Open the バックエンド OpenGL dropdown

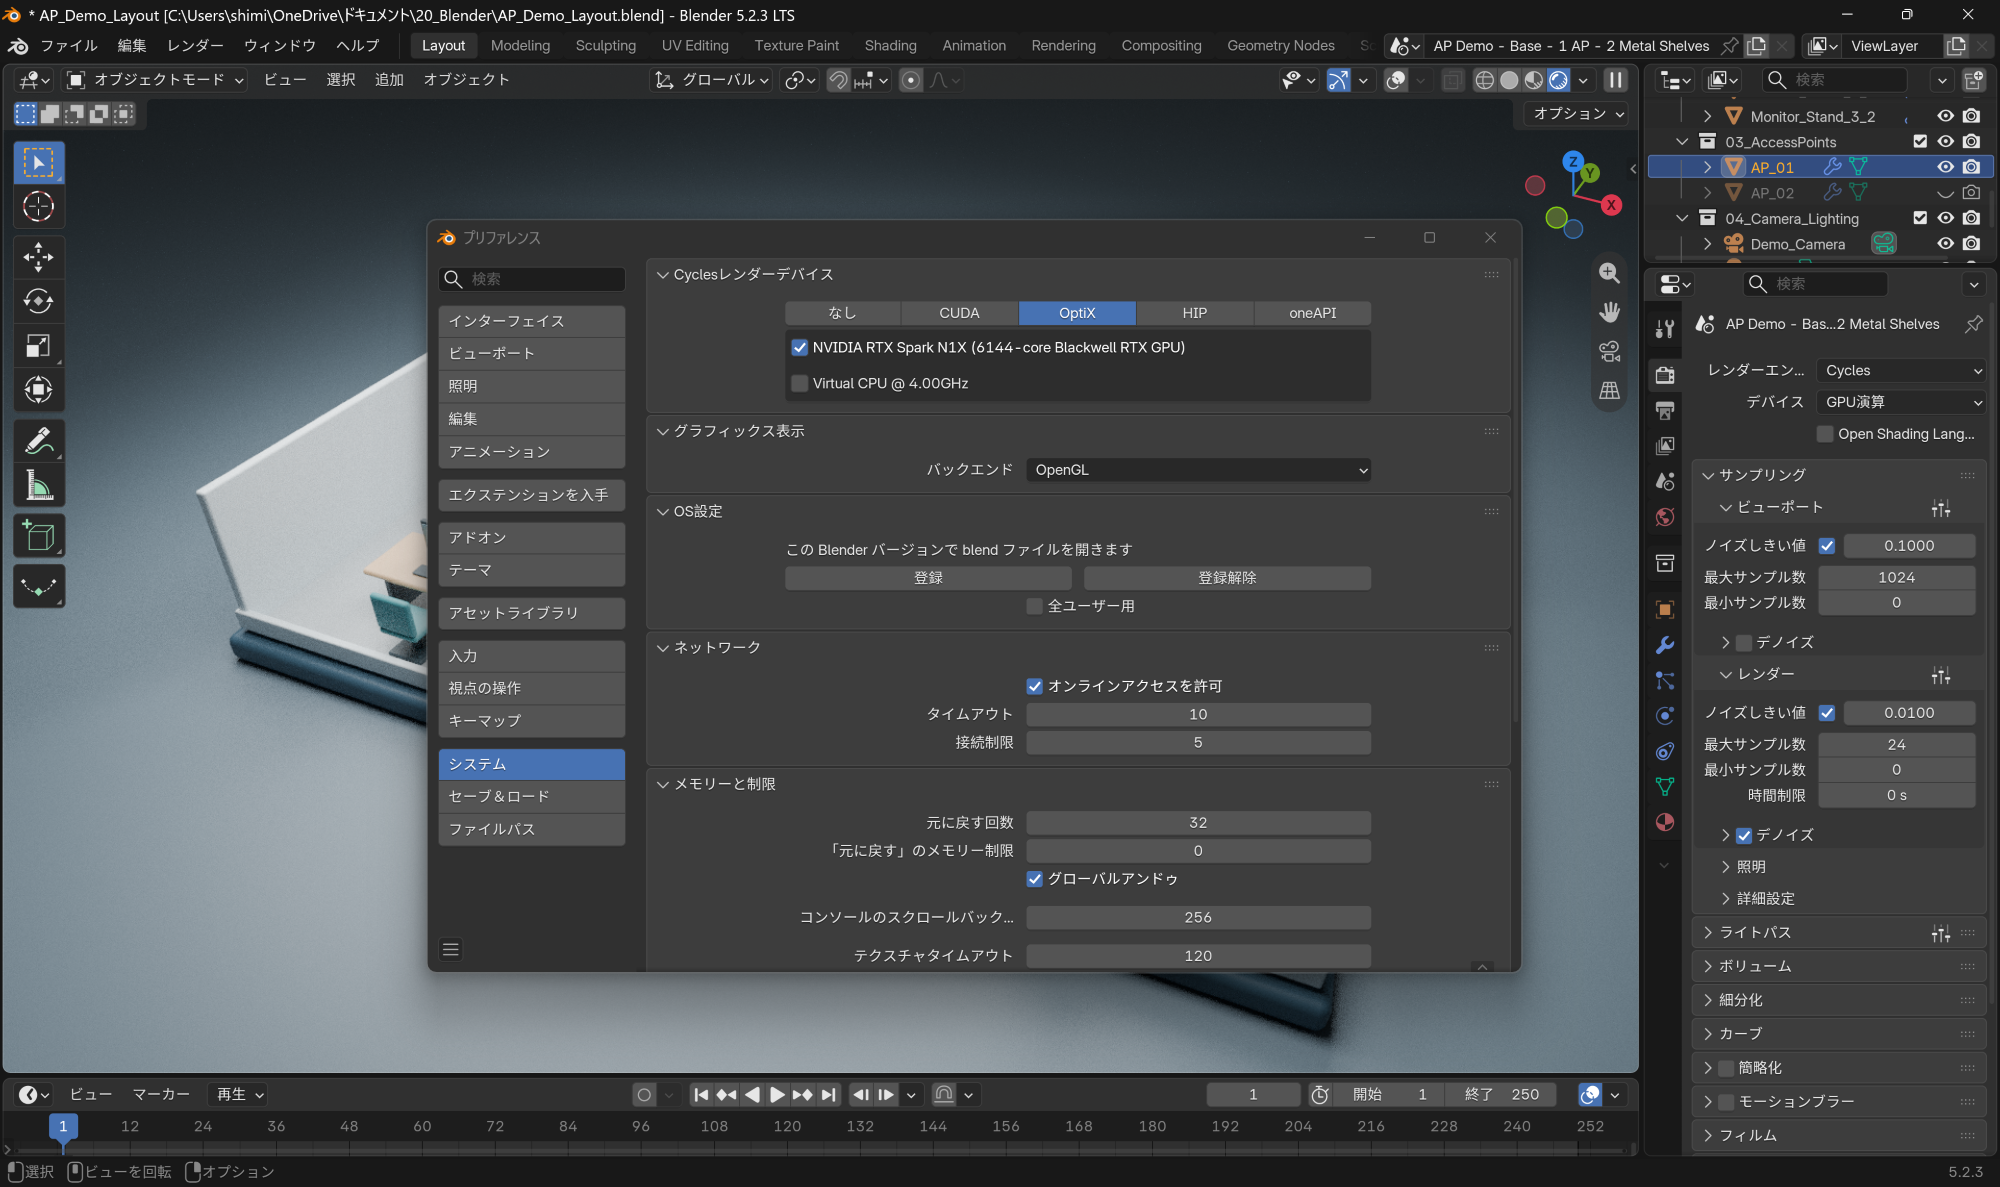[1198, 470]
